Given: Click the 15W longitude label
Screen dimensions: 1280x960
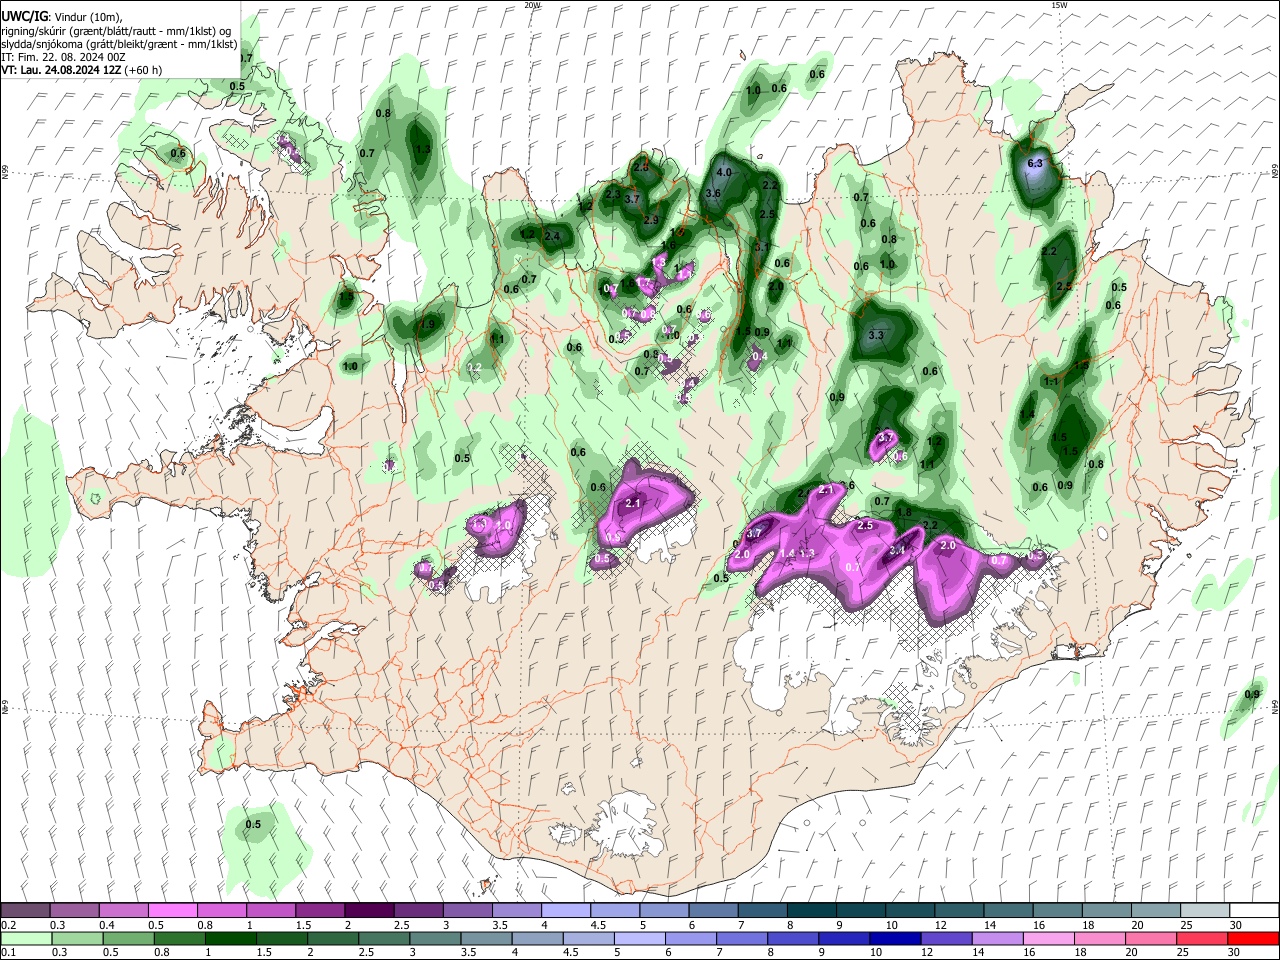Looking at the screenshot, I should (1058, 5).
